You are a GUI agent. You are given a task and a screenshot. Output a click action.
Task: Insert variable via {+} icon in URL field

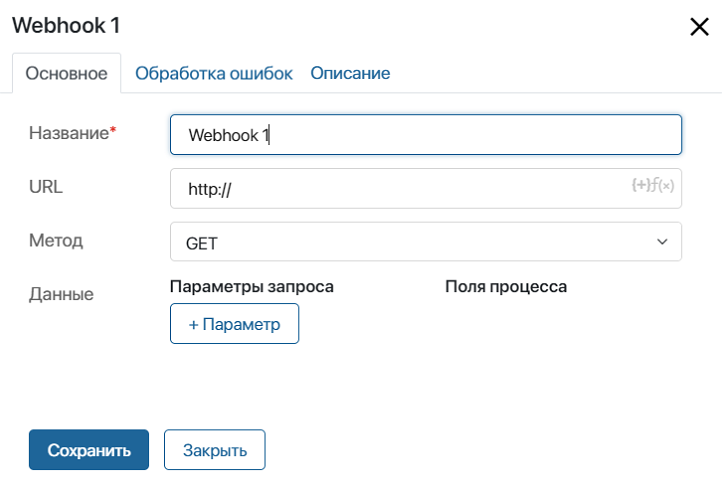[x=640, y=185]
